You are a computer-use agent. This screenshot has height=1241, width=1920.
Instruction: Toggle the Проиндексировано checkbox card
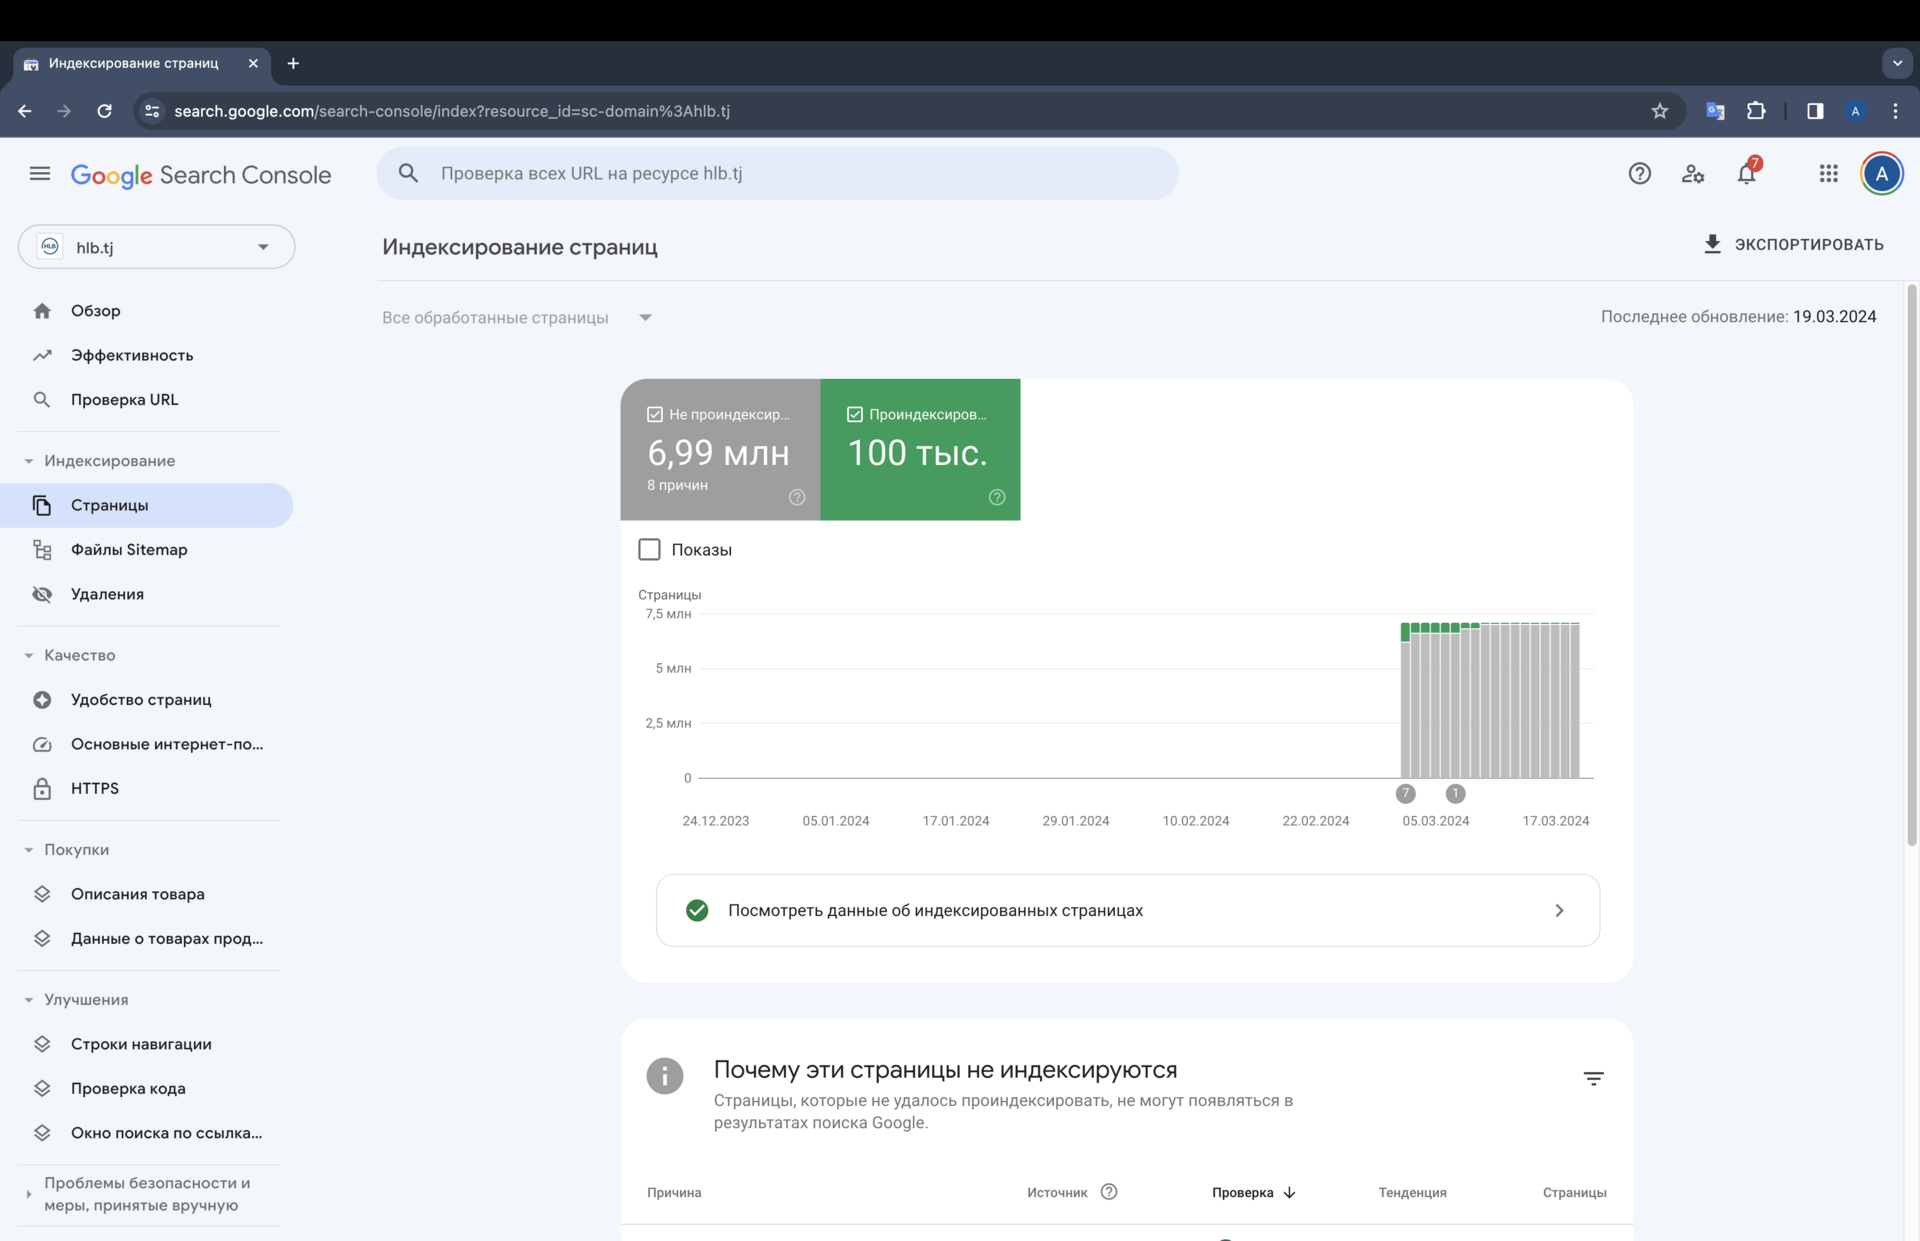920,449
